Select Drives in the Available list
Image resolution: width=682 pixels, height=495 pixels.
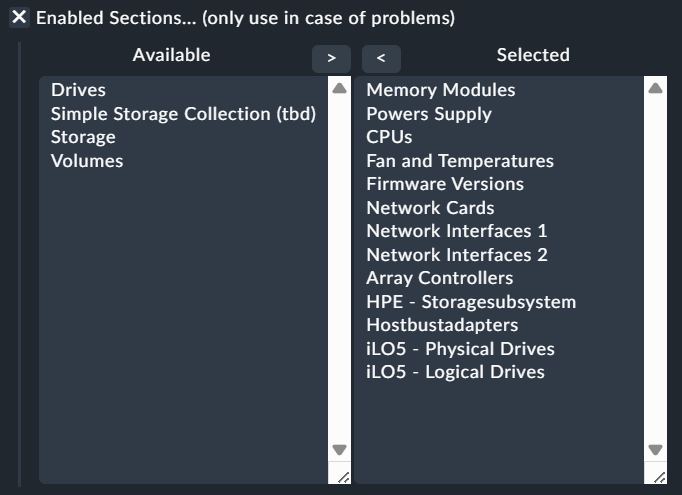coord(78,90)
